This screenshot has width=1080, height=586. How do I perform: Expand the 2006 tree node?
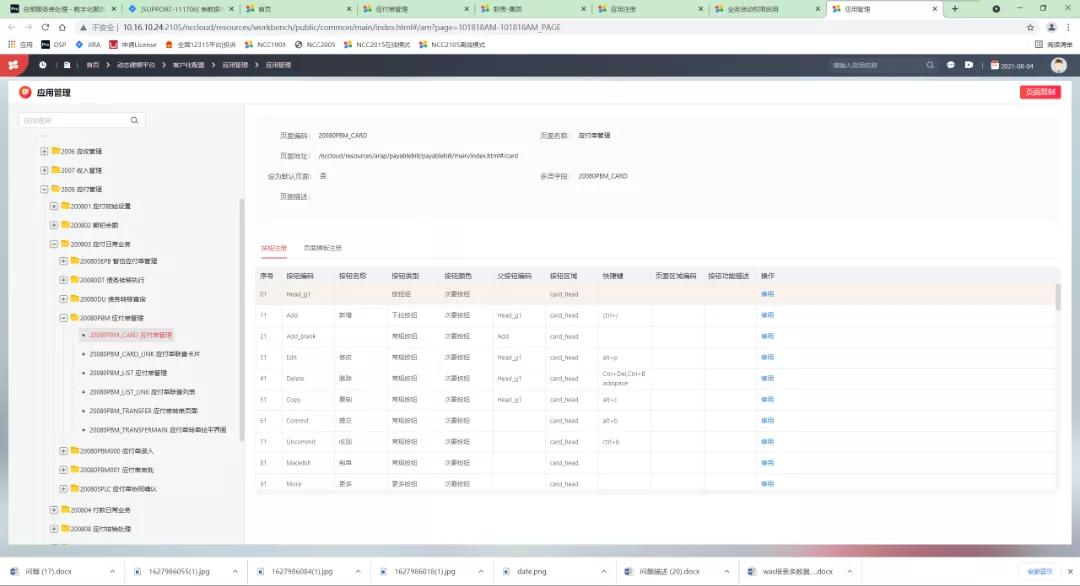click(44, 151)
